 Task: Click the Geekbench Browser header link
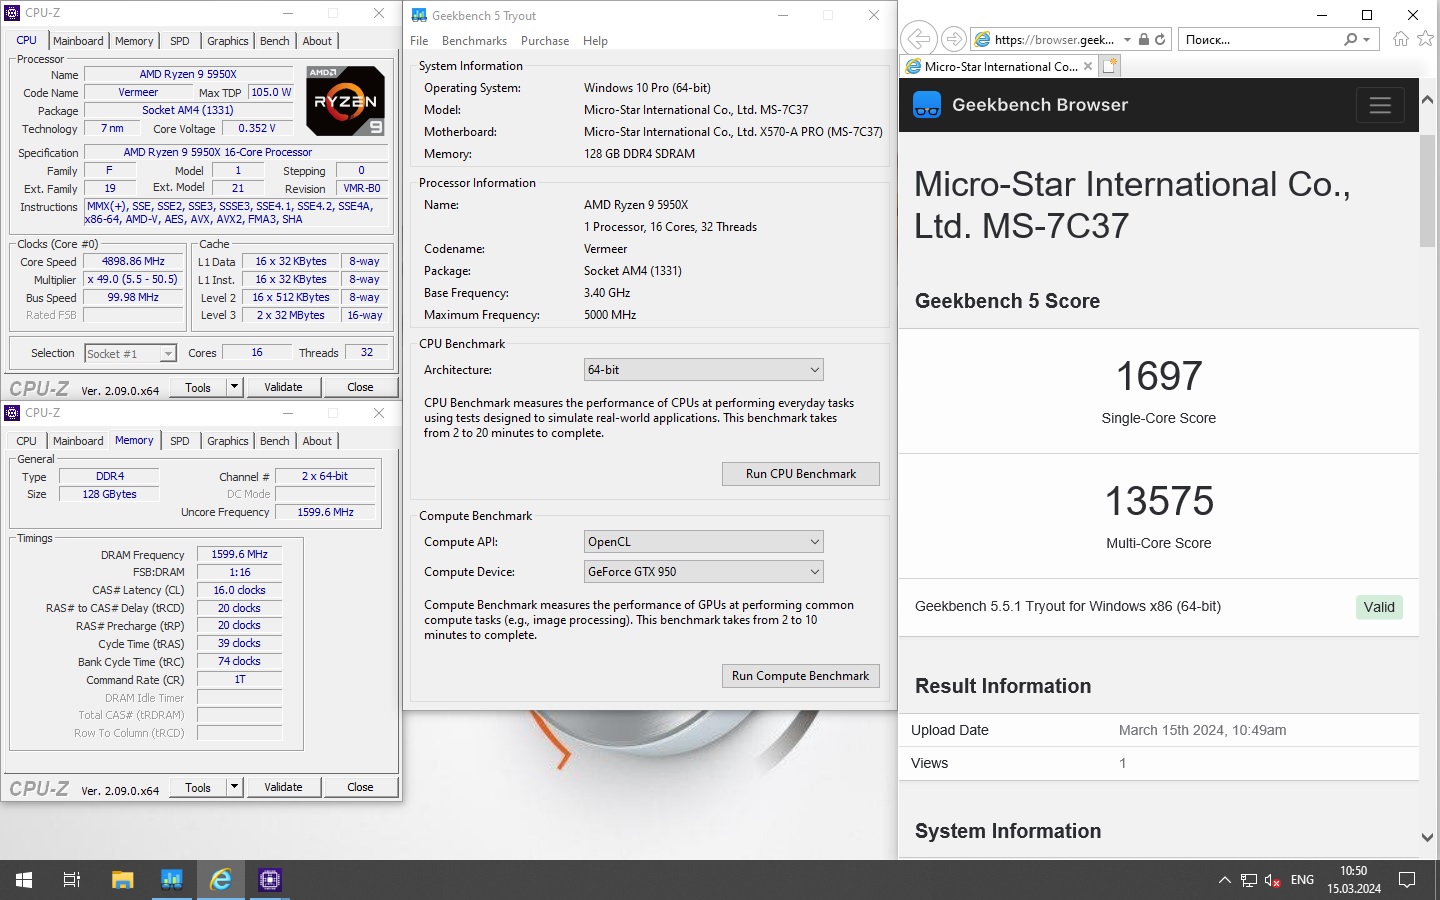pyautogui.click(x=1040, y=105)
